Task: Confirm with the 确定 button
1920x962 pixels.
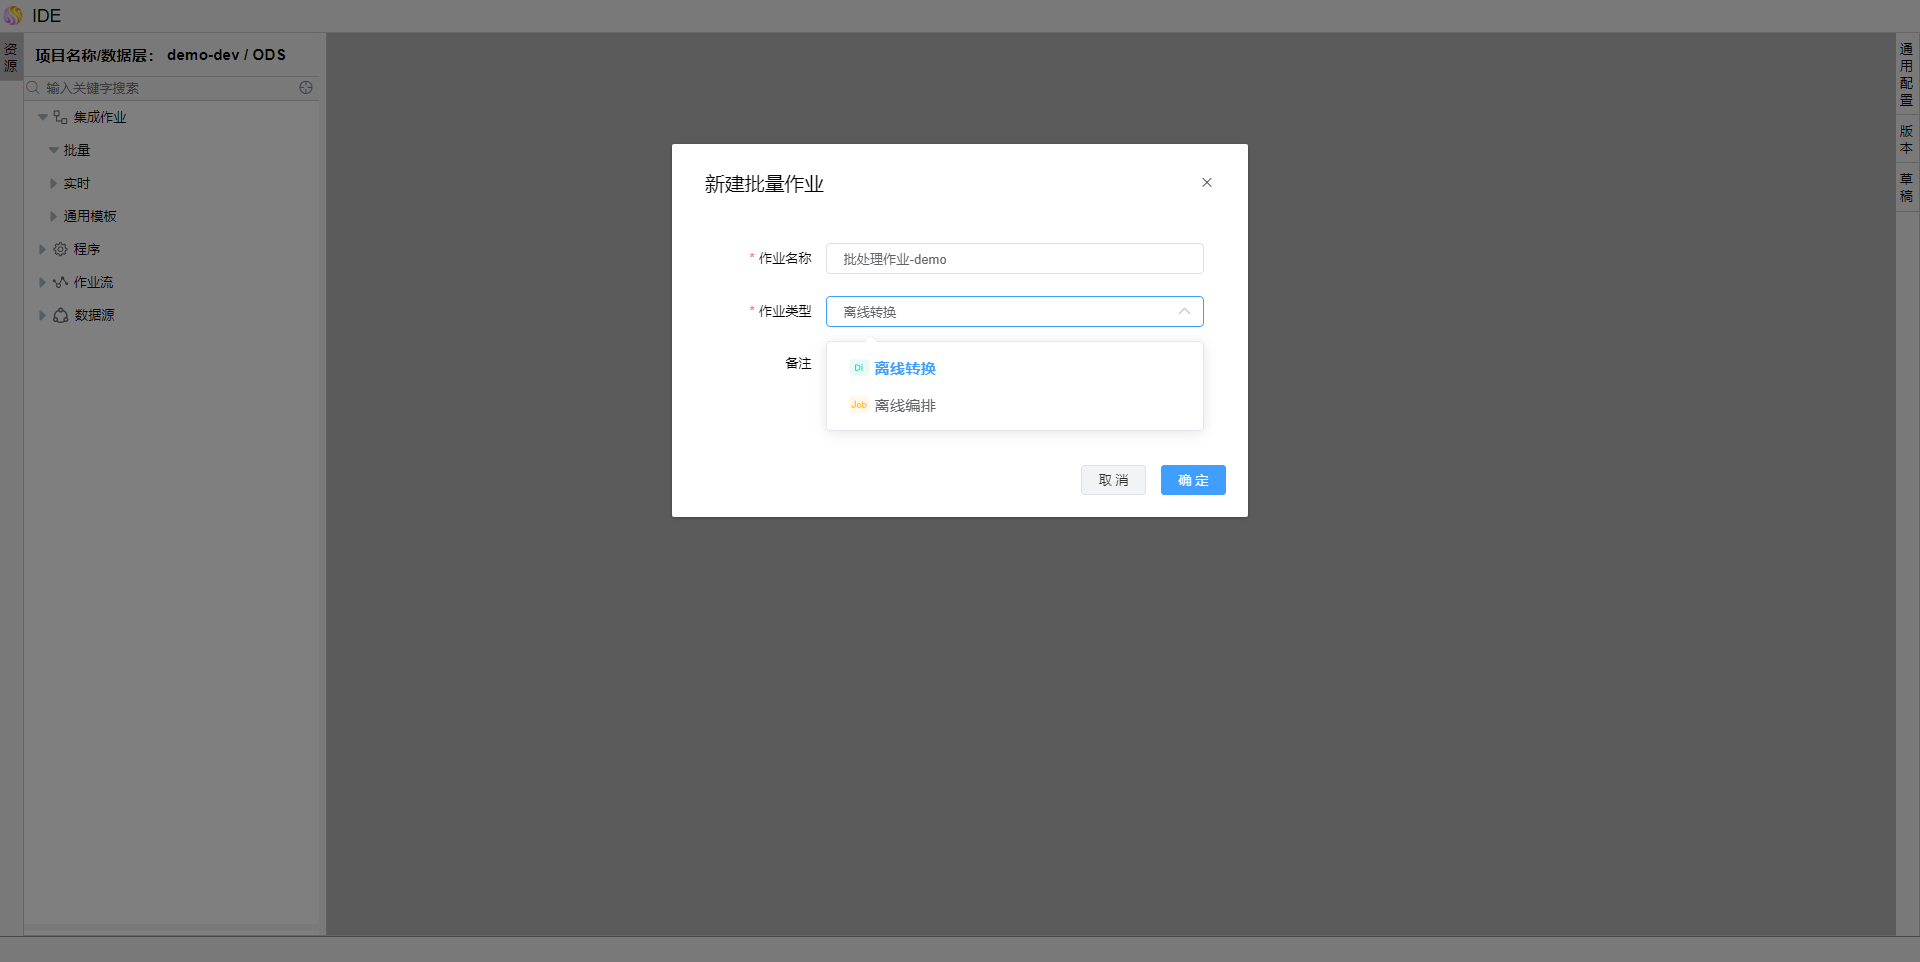Action: [x=1193, y=480]
